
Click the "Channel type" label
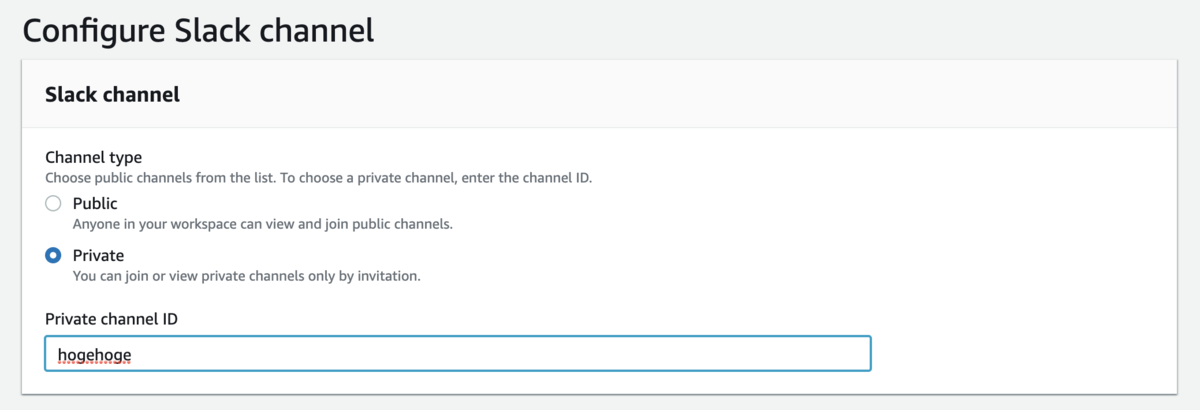[93, 157]
